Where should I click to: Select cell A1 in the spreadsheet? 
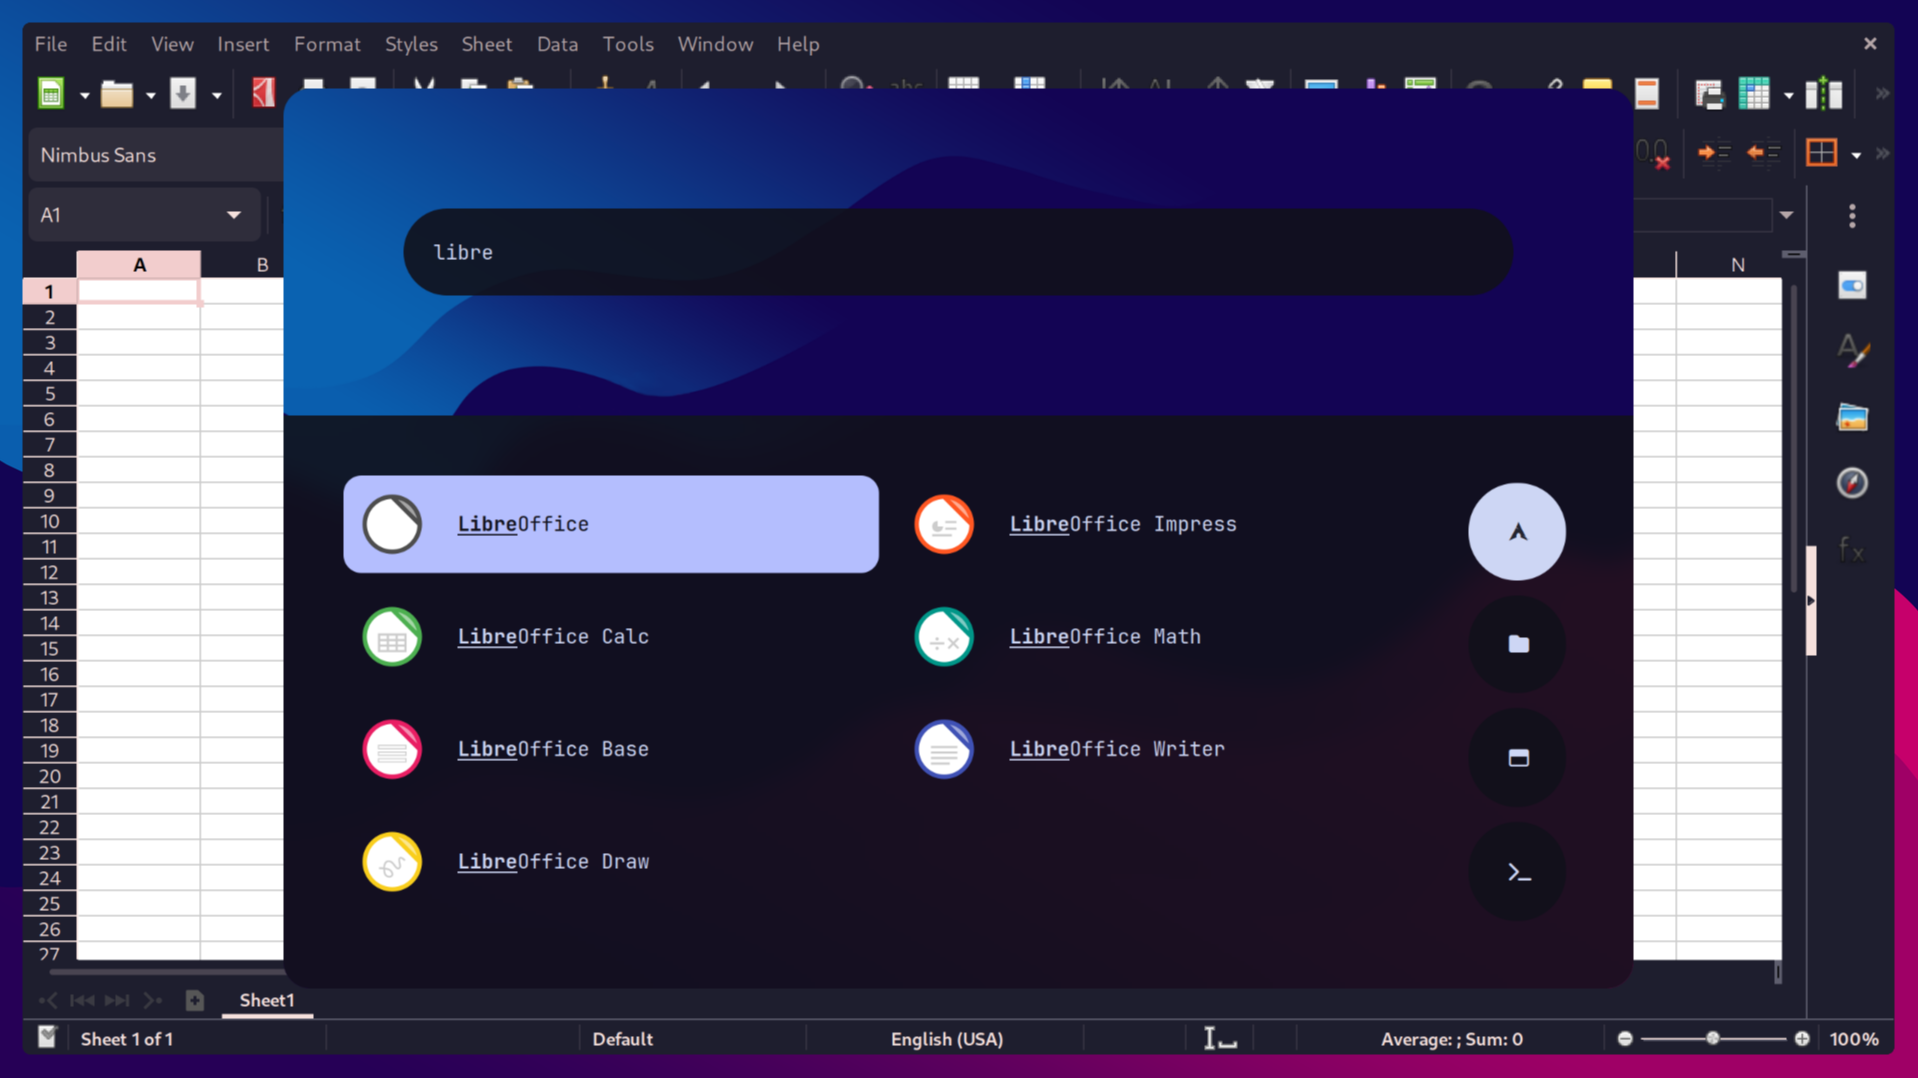[x=139, y=291]
